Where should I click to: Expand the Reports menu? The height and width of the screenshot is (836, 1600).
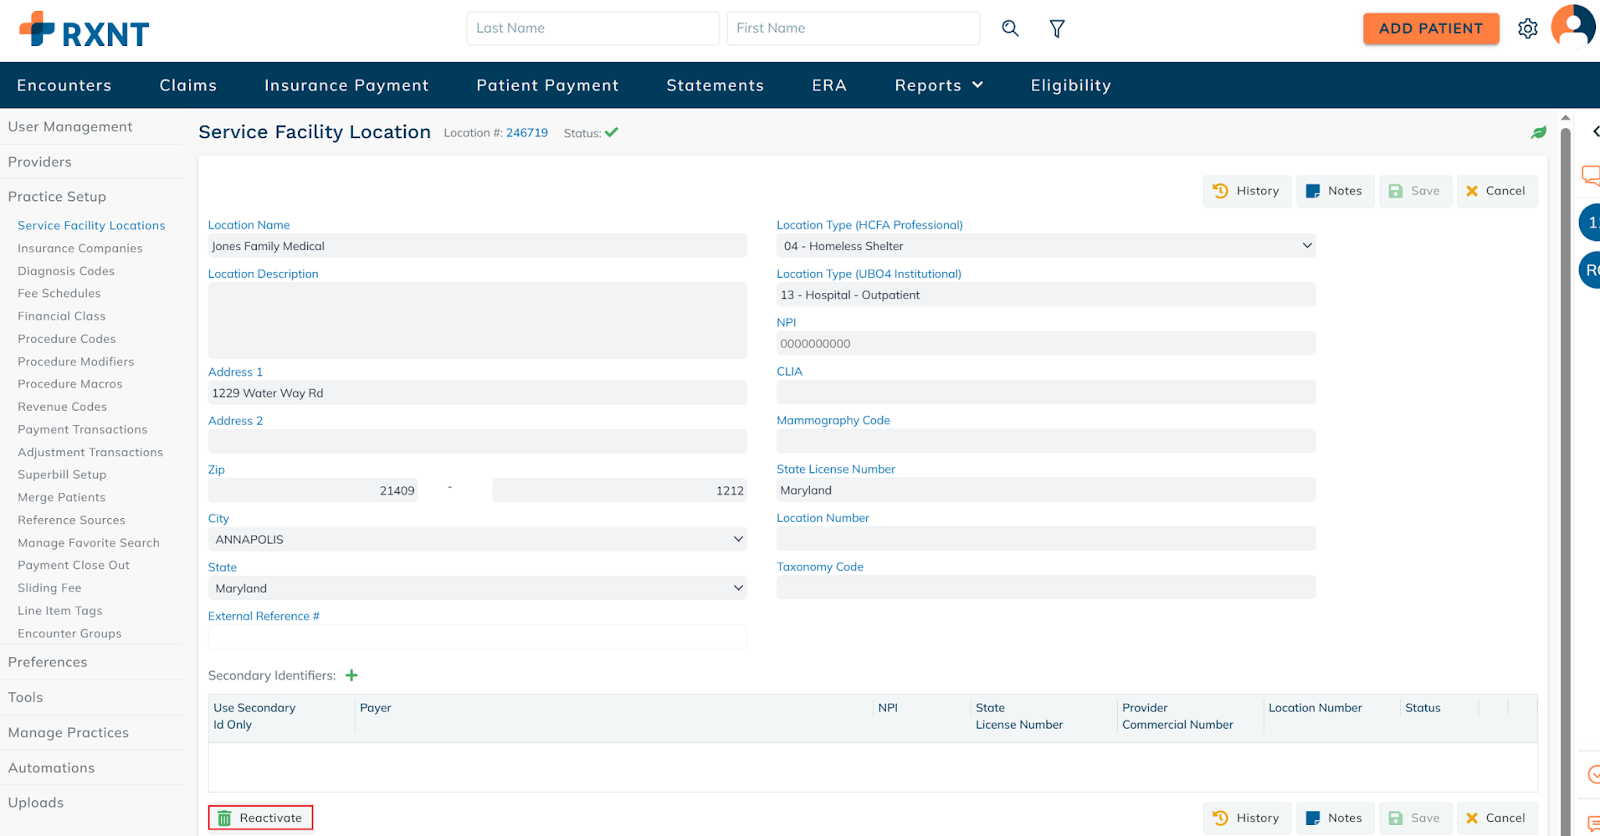click(x=938, y=86)
